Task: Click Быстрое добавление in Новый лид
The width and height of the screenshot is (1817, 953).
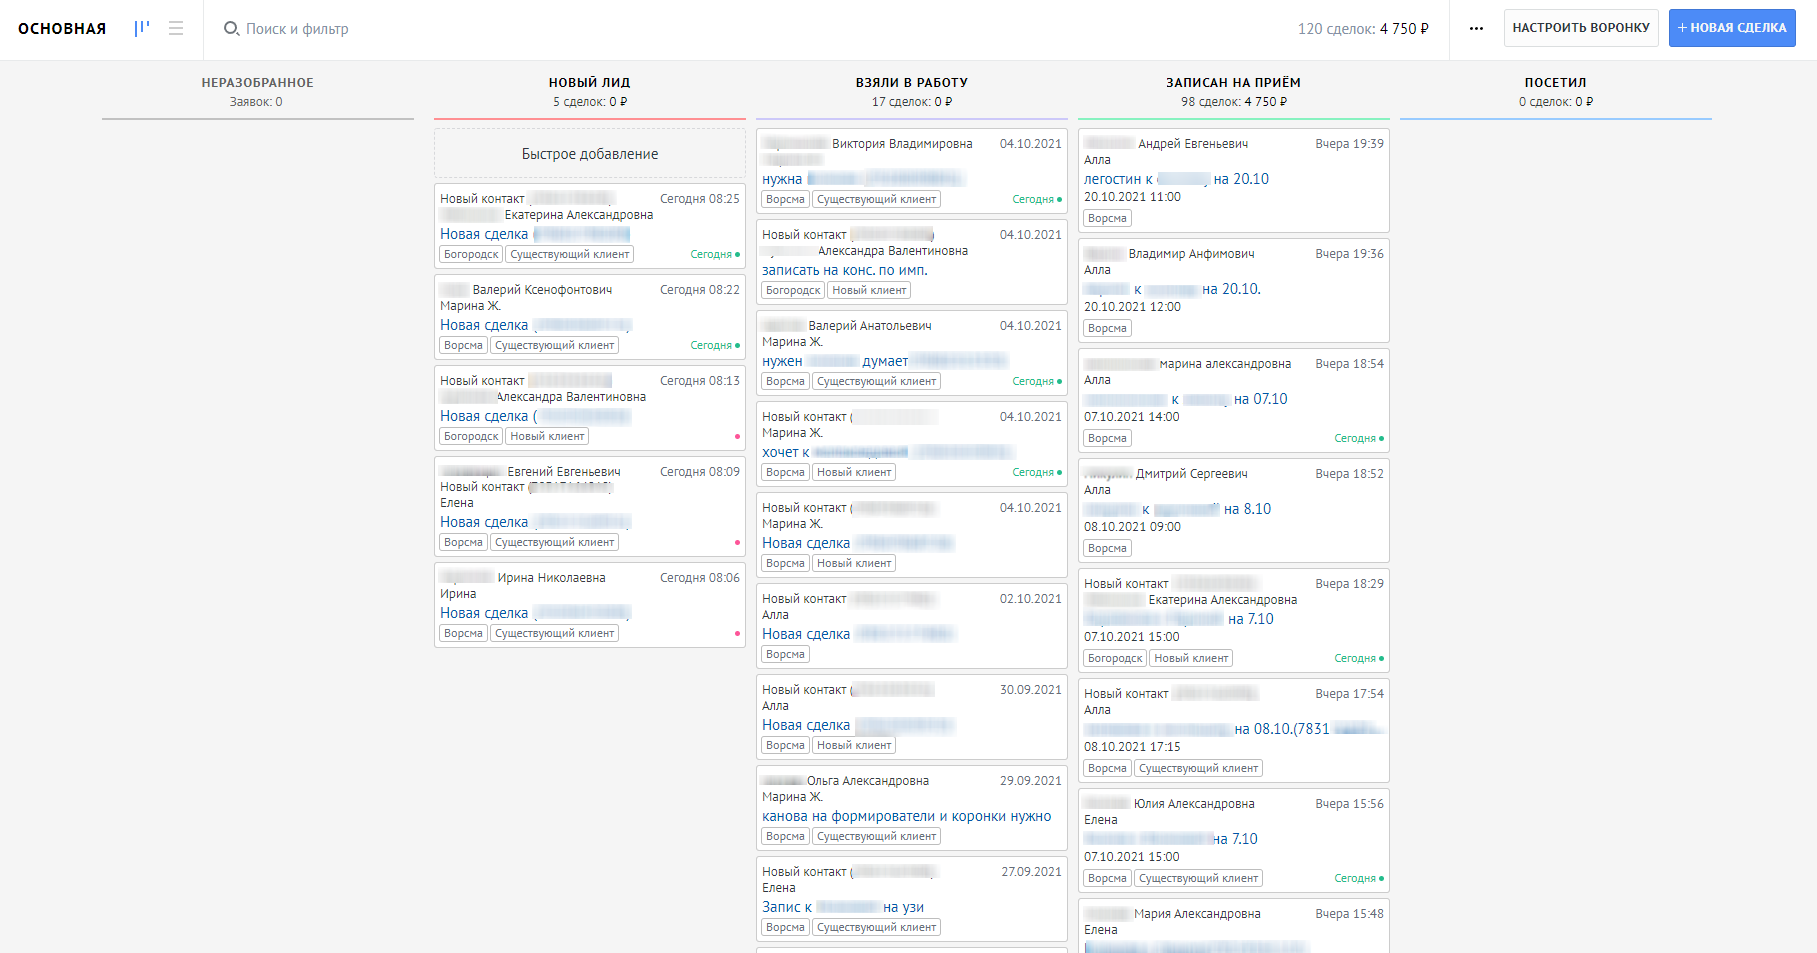Action: click(590, 154)
